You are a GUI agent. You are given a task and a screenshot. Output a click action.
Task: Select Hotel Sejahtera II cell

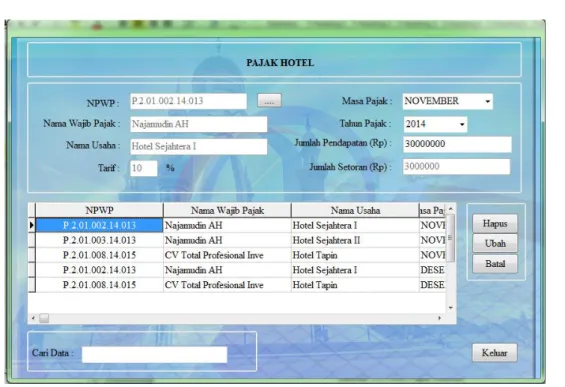(x=355, y=240)
